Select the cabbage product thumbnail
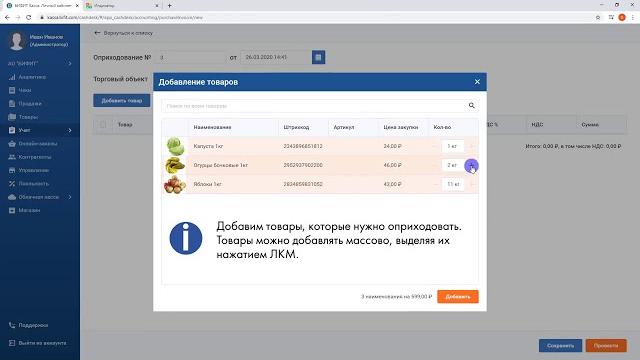Viewport: 640px width, 360px height. [x=175, y=146]
